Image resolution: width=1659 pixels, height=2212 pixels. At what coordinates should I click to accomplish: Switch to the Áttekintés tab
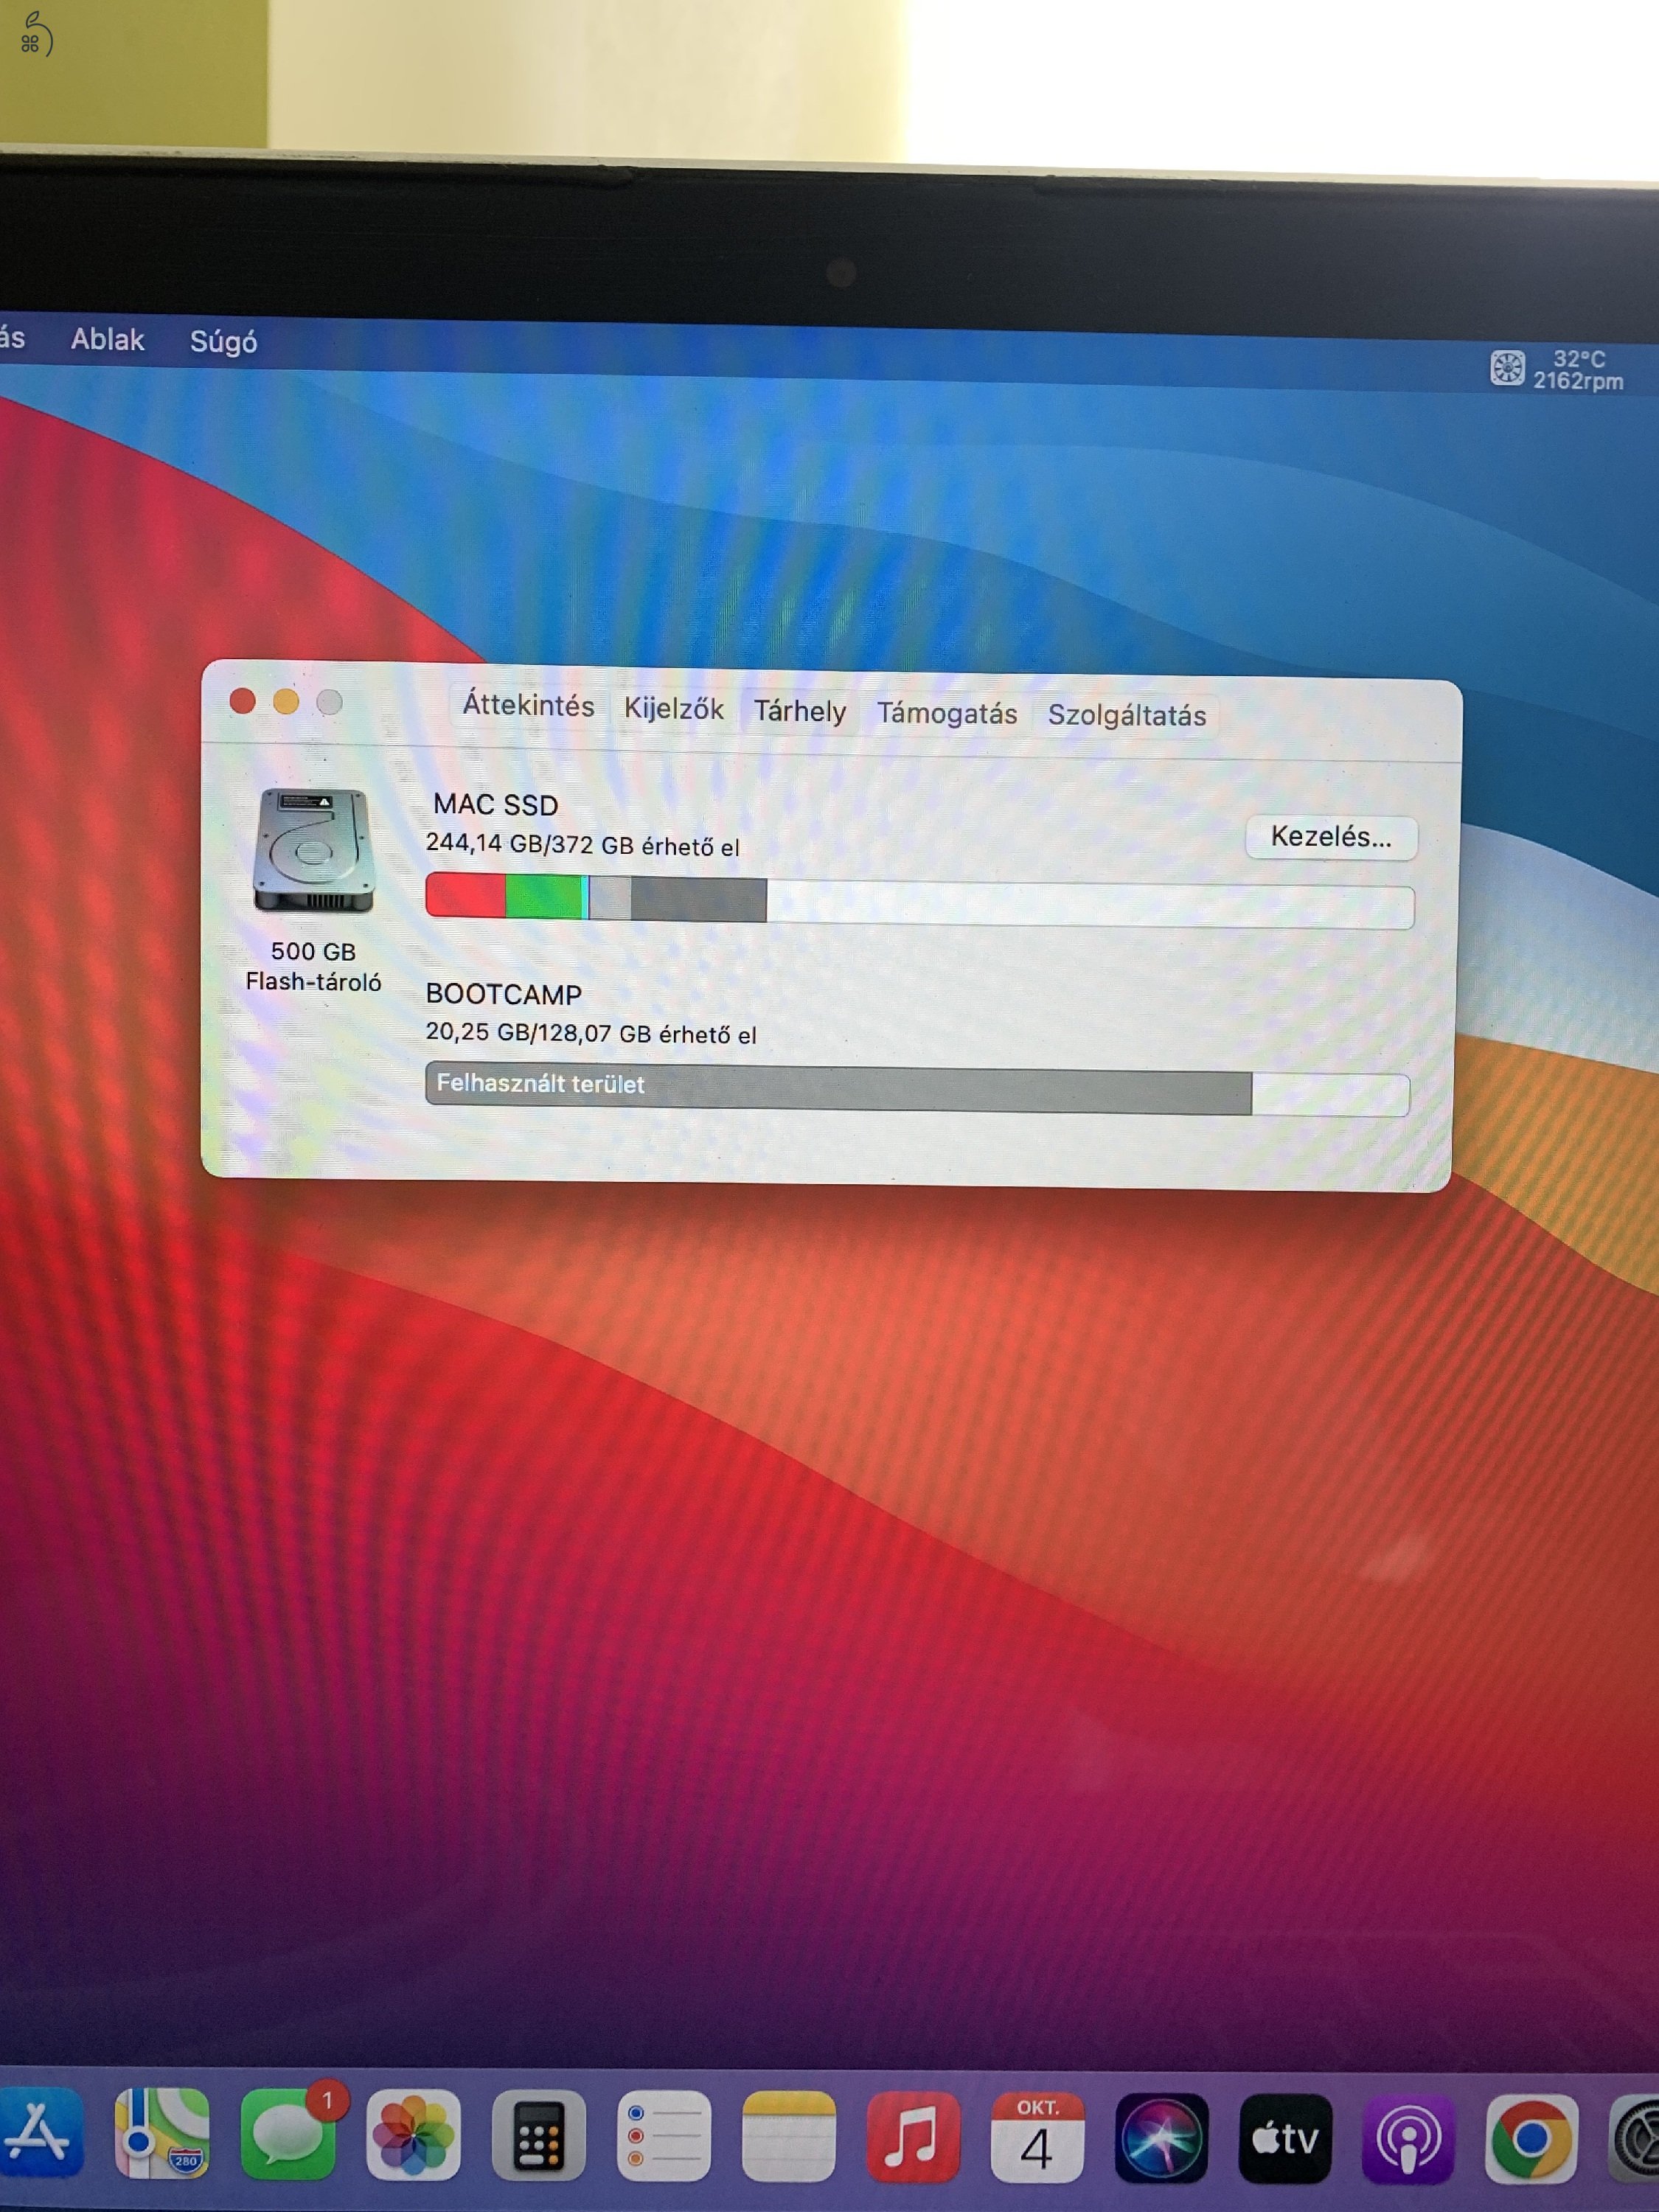(x=528, y=706)
